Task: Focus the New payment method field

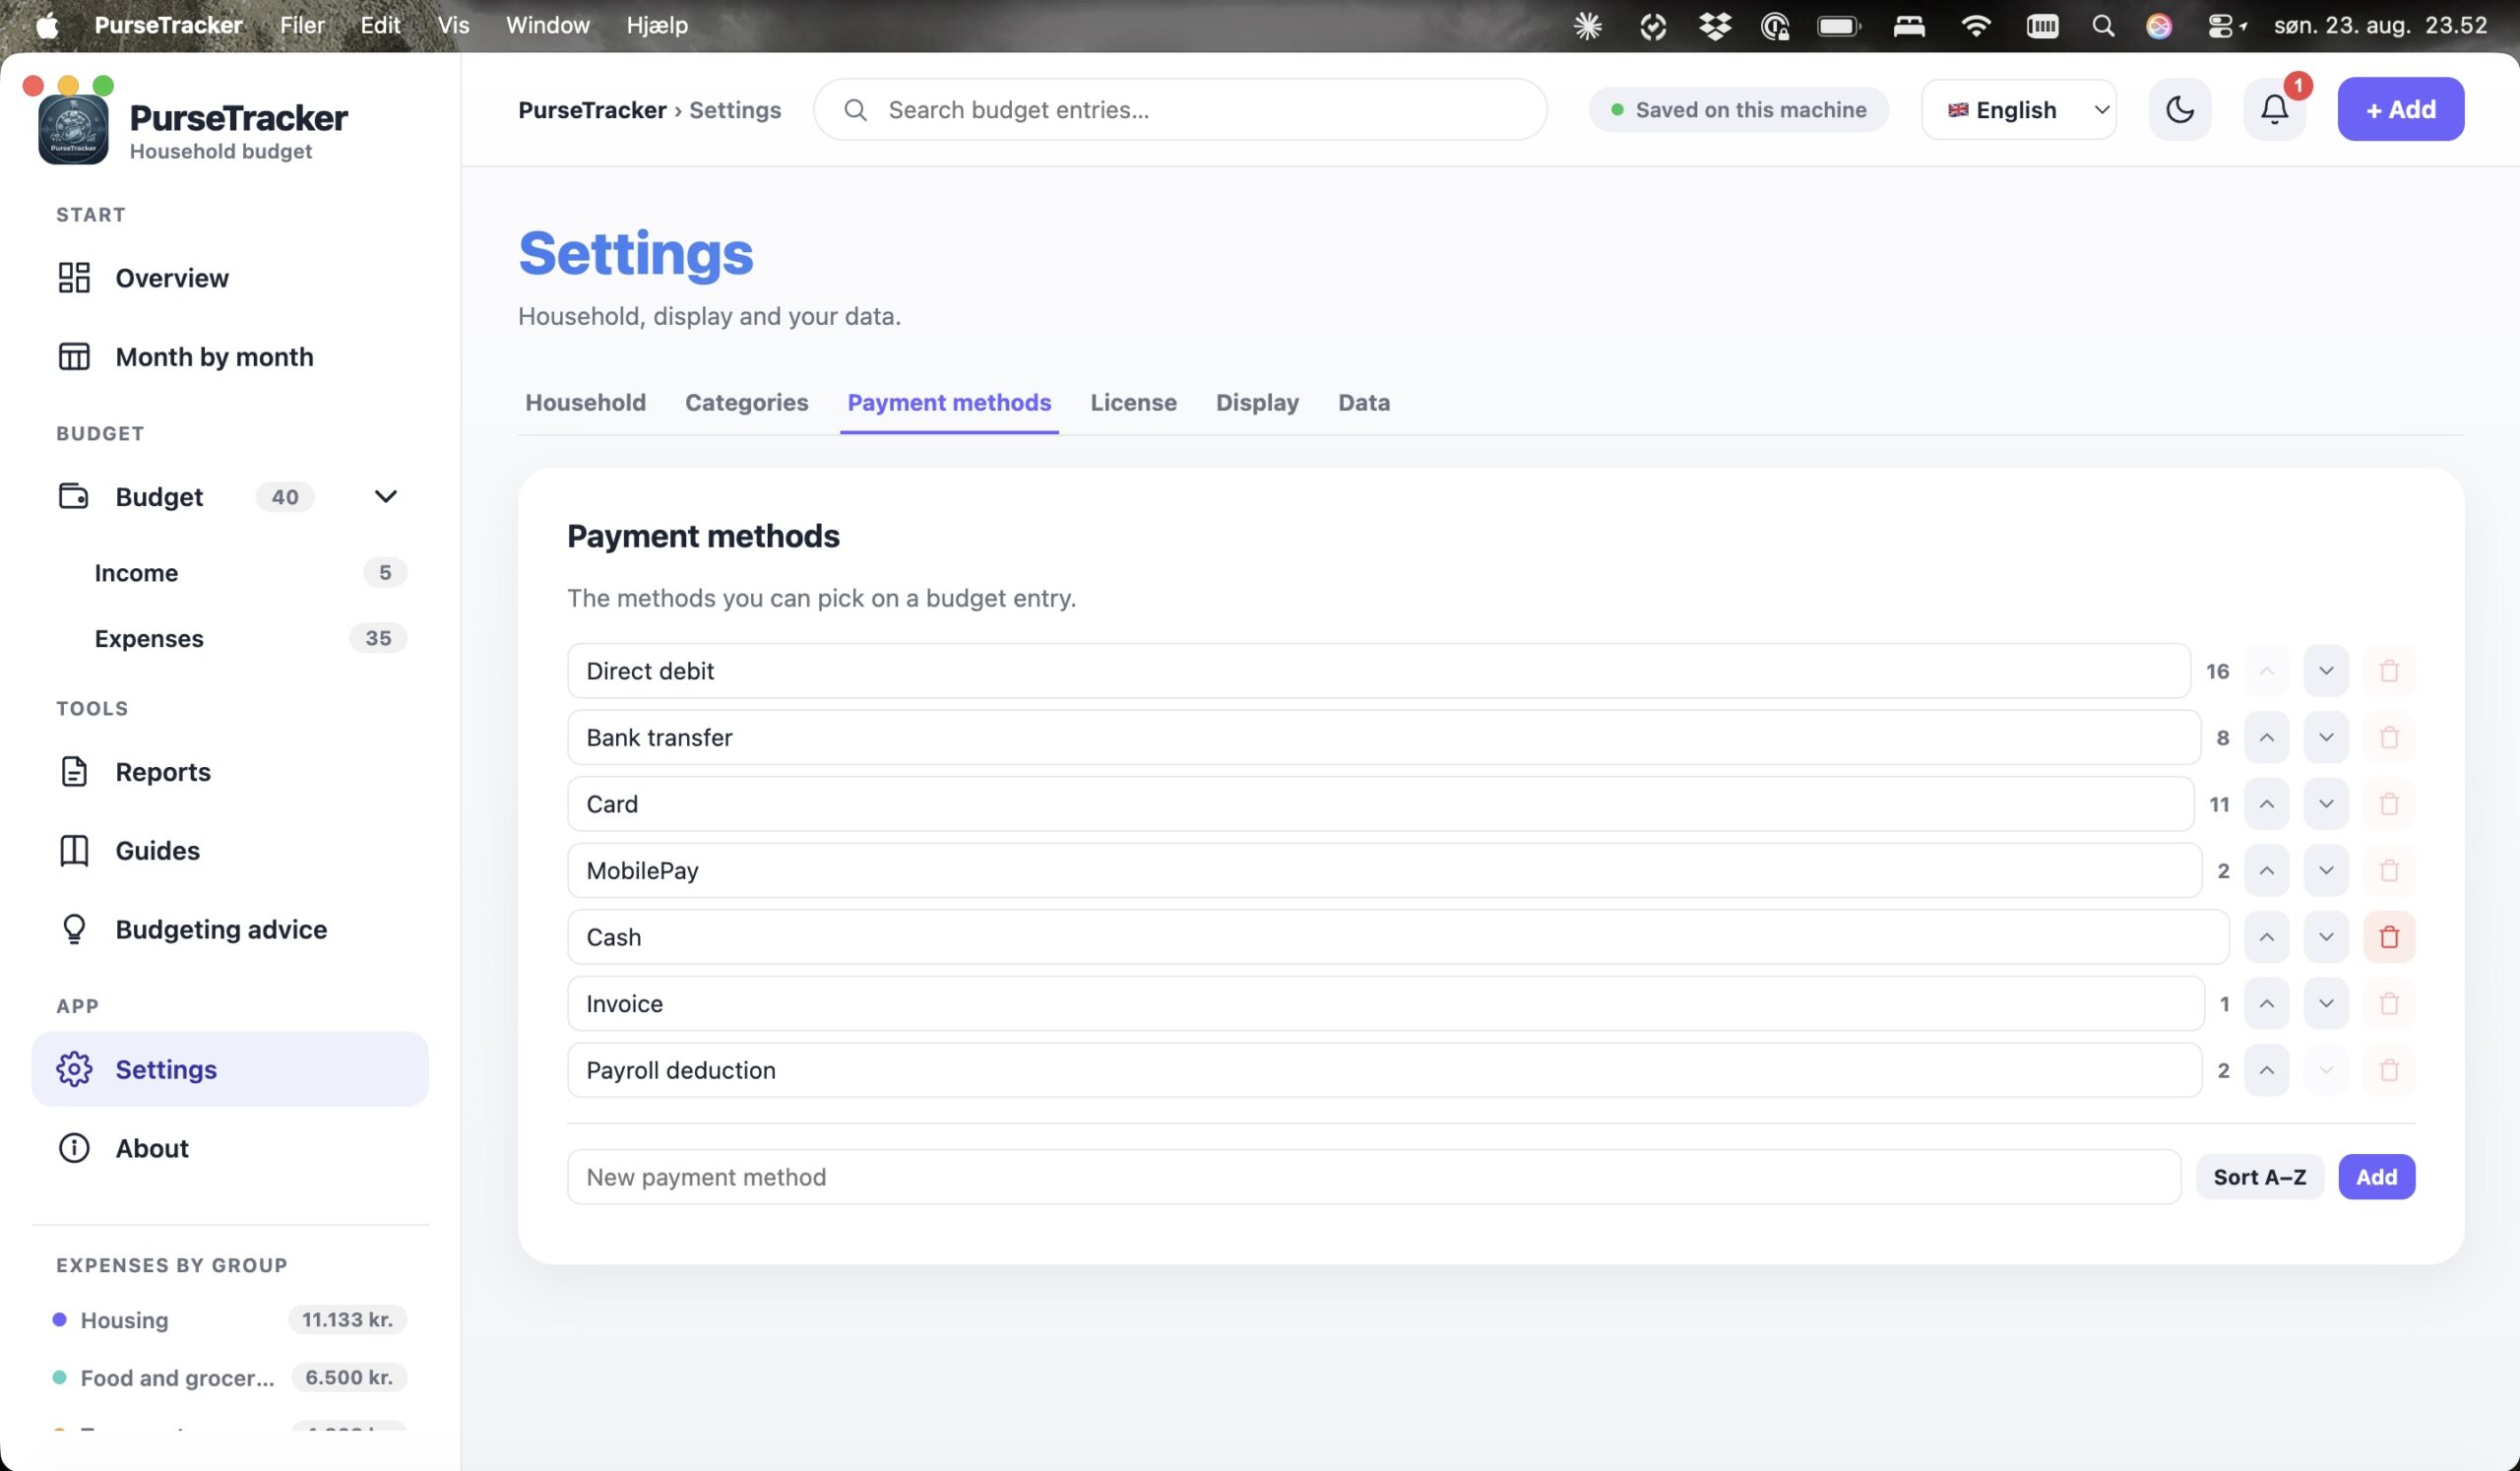Action: tap(1373, 1177)
